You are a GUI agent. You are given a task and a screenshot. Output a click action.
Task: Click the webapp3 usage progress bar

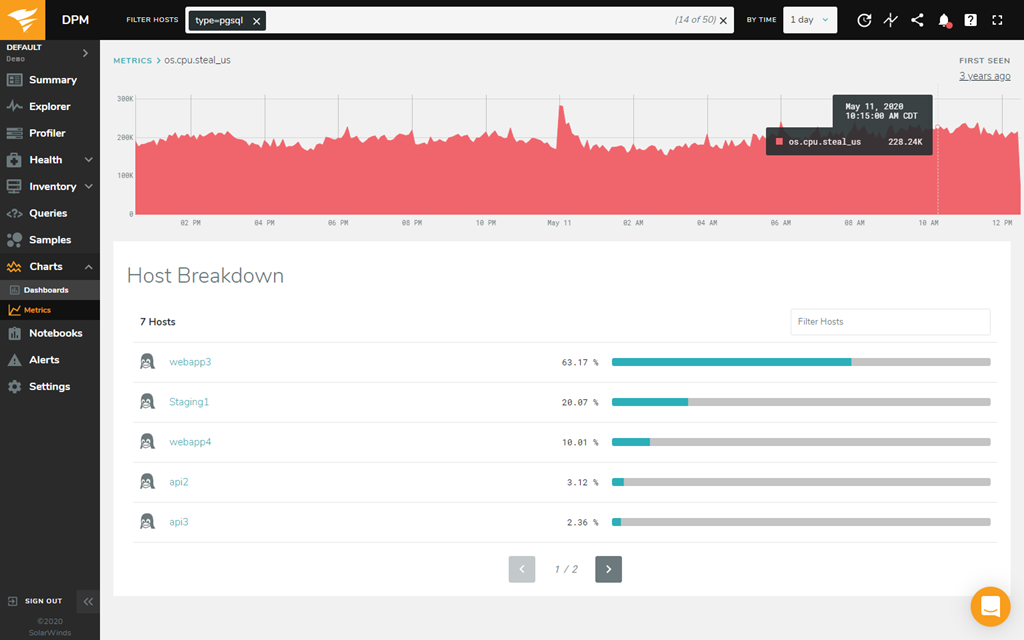[800, 362]
